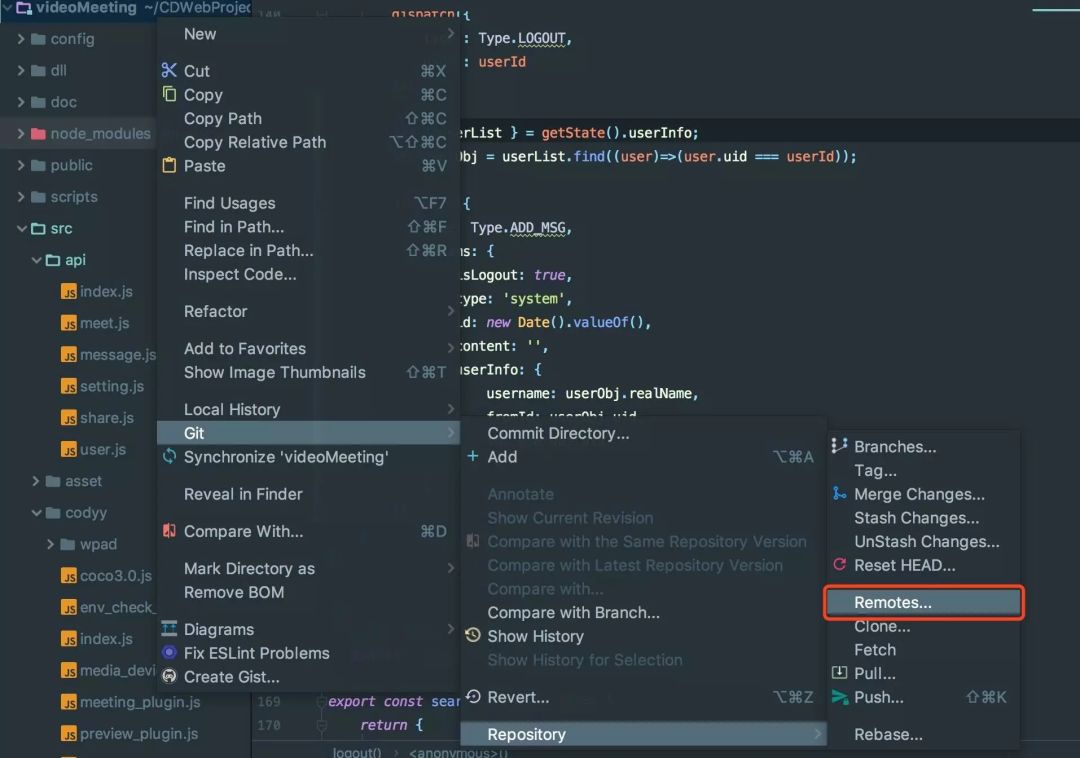
Task: Select Find in Path...
Action: pos(309,227)
